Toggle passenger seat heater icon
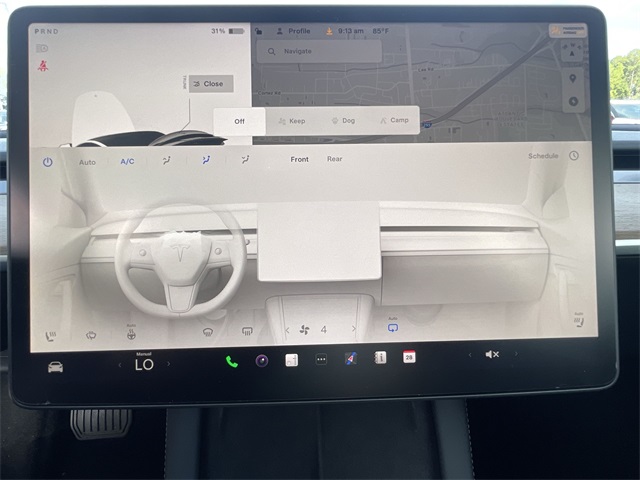This screenshot has width=640, height=480. tap(579, 321)
